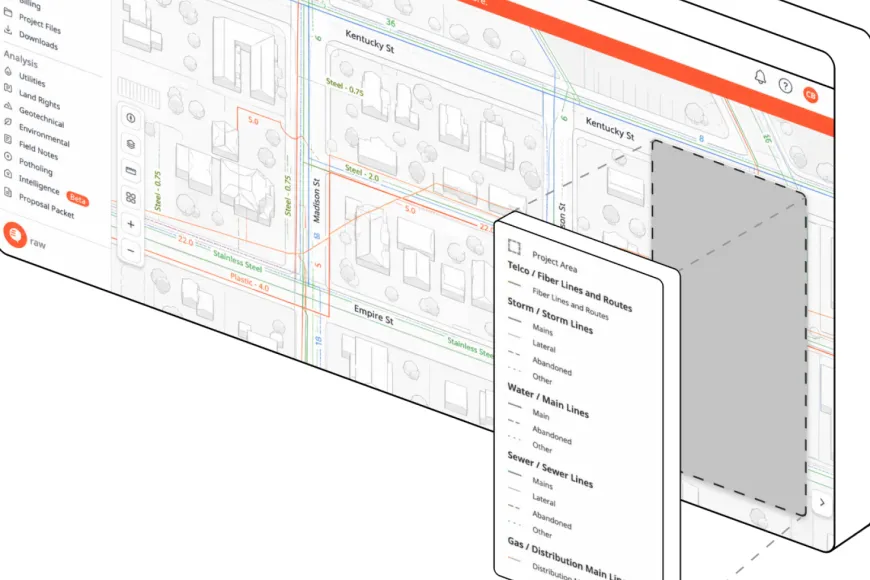
Task: Click the Steel - 2.0 pipe label
Action: [362, 173]
